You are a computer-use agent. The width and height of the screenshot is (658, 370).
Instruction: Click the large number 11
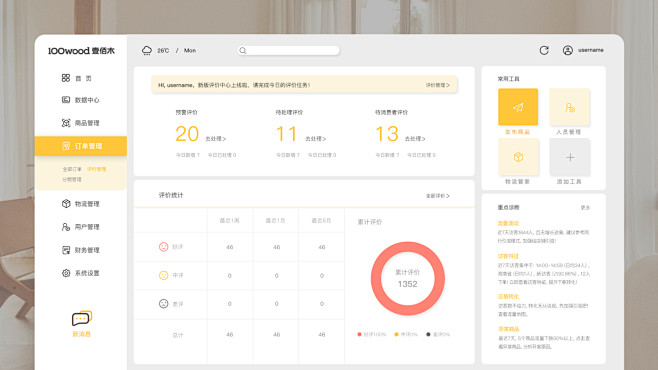point(286,134)
